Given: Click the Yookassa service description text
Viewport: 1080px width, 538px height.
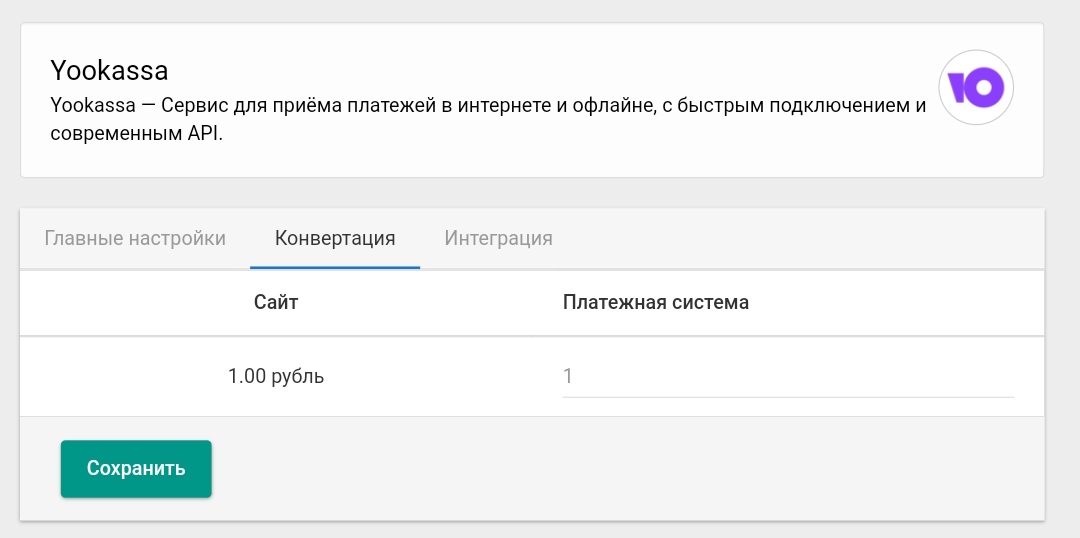Looking at the screenshot, I should click(488, 120).
